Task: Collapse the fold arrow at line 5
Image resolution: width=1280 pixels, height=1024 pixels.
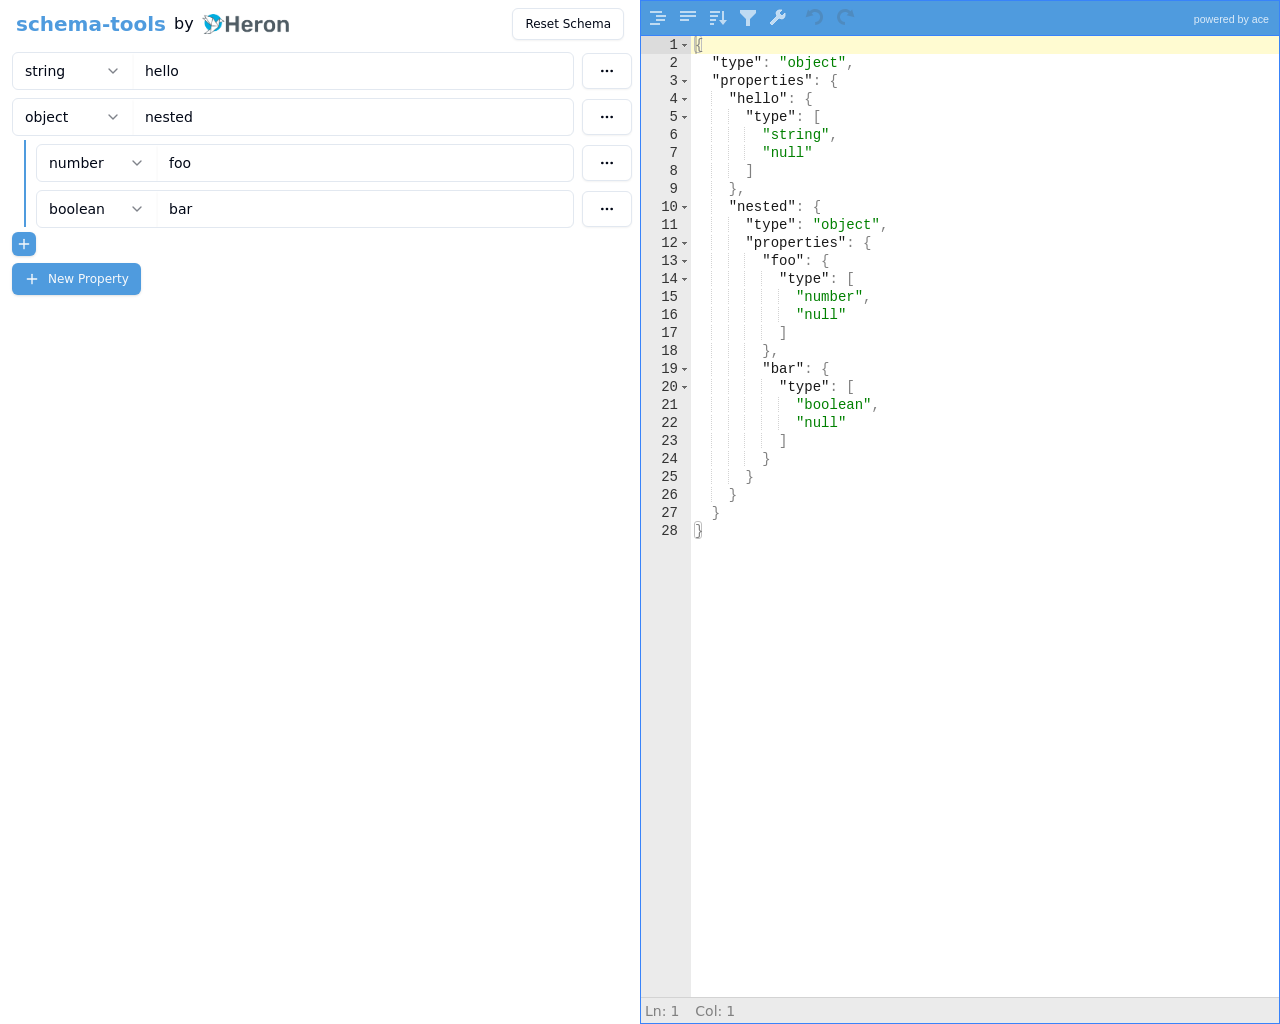Action: (685, 117)
